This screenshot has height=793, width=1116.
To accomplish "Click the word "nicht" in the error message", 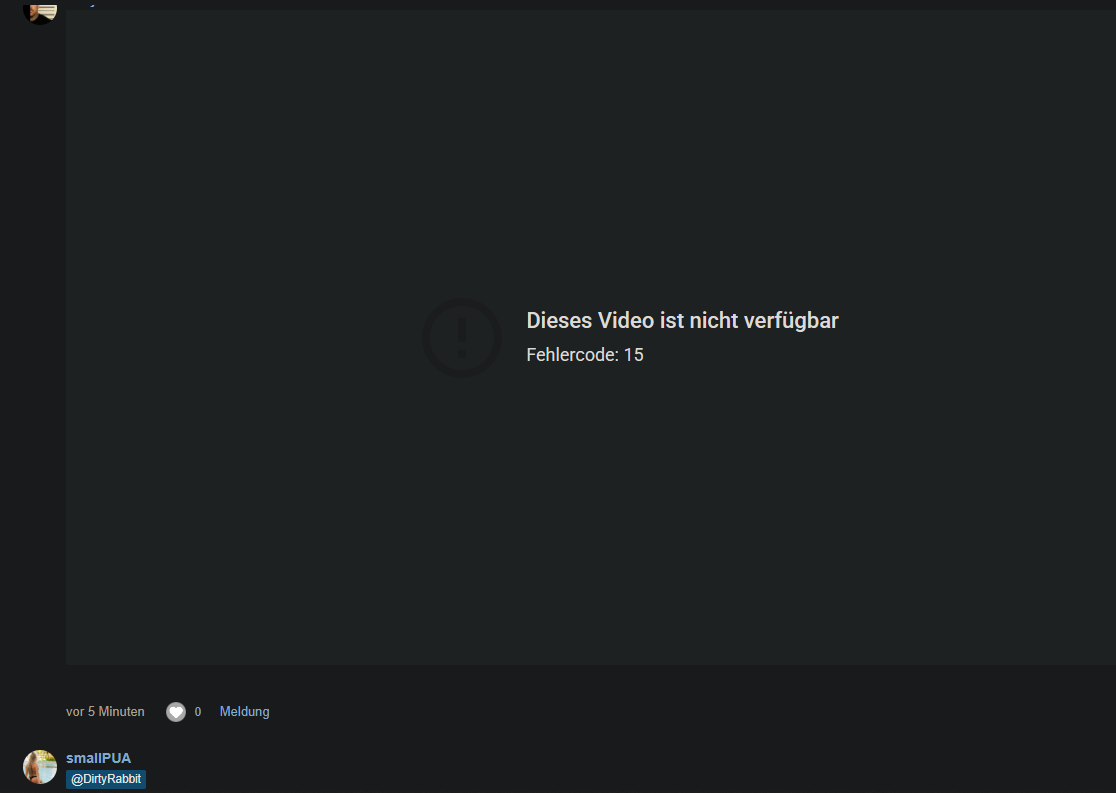I will point(713,320).
